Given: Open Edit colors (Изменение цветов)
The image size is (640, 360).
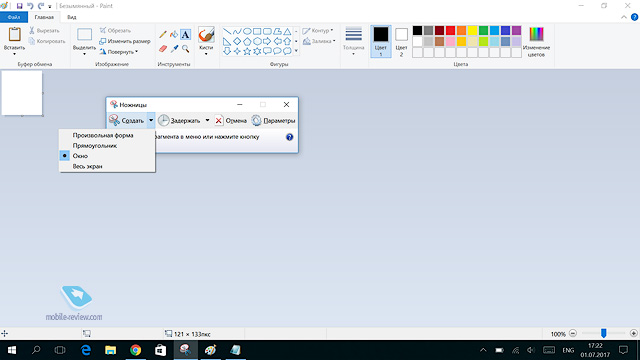Looking at the screenshot, I should pyautogui.click(x=536, y=42).
